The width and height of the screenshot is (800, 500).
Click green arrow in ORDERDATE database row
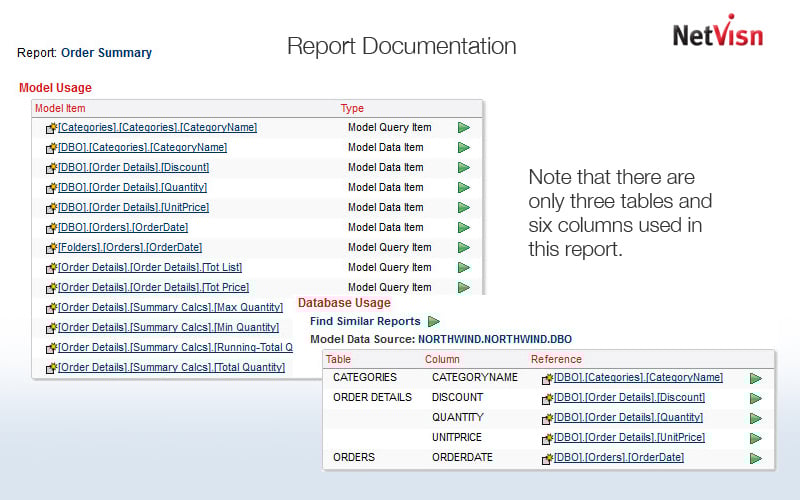coord(756,458)
